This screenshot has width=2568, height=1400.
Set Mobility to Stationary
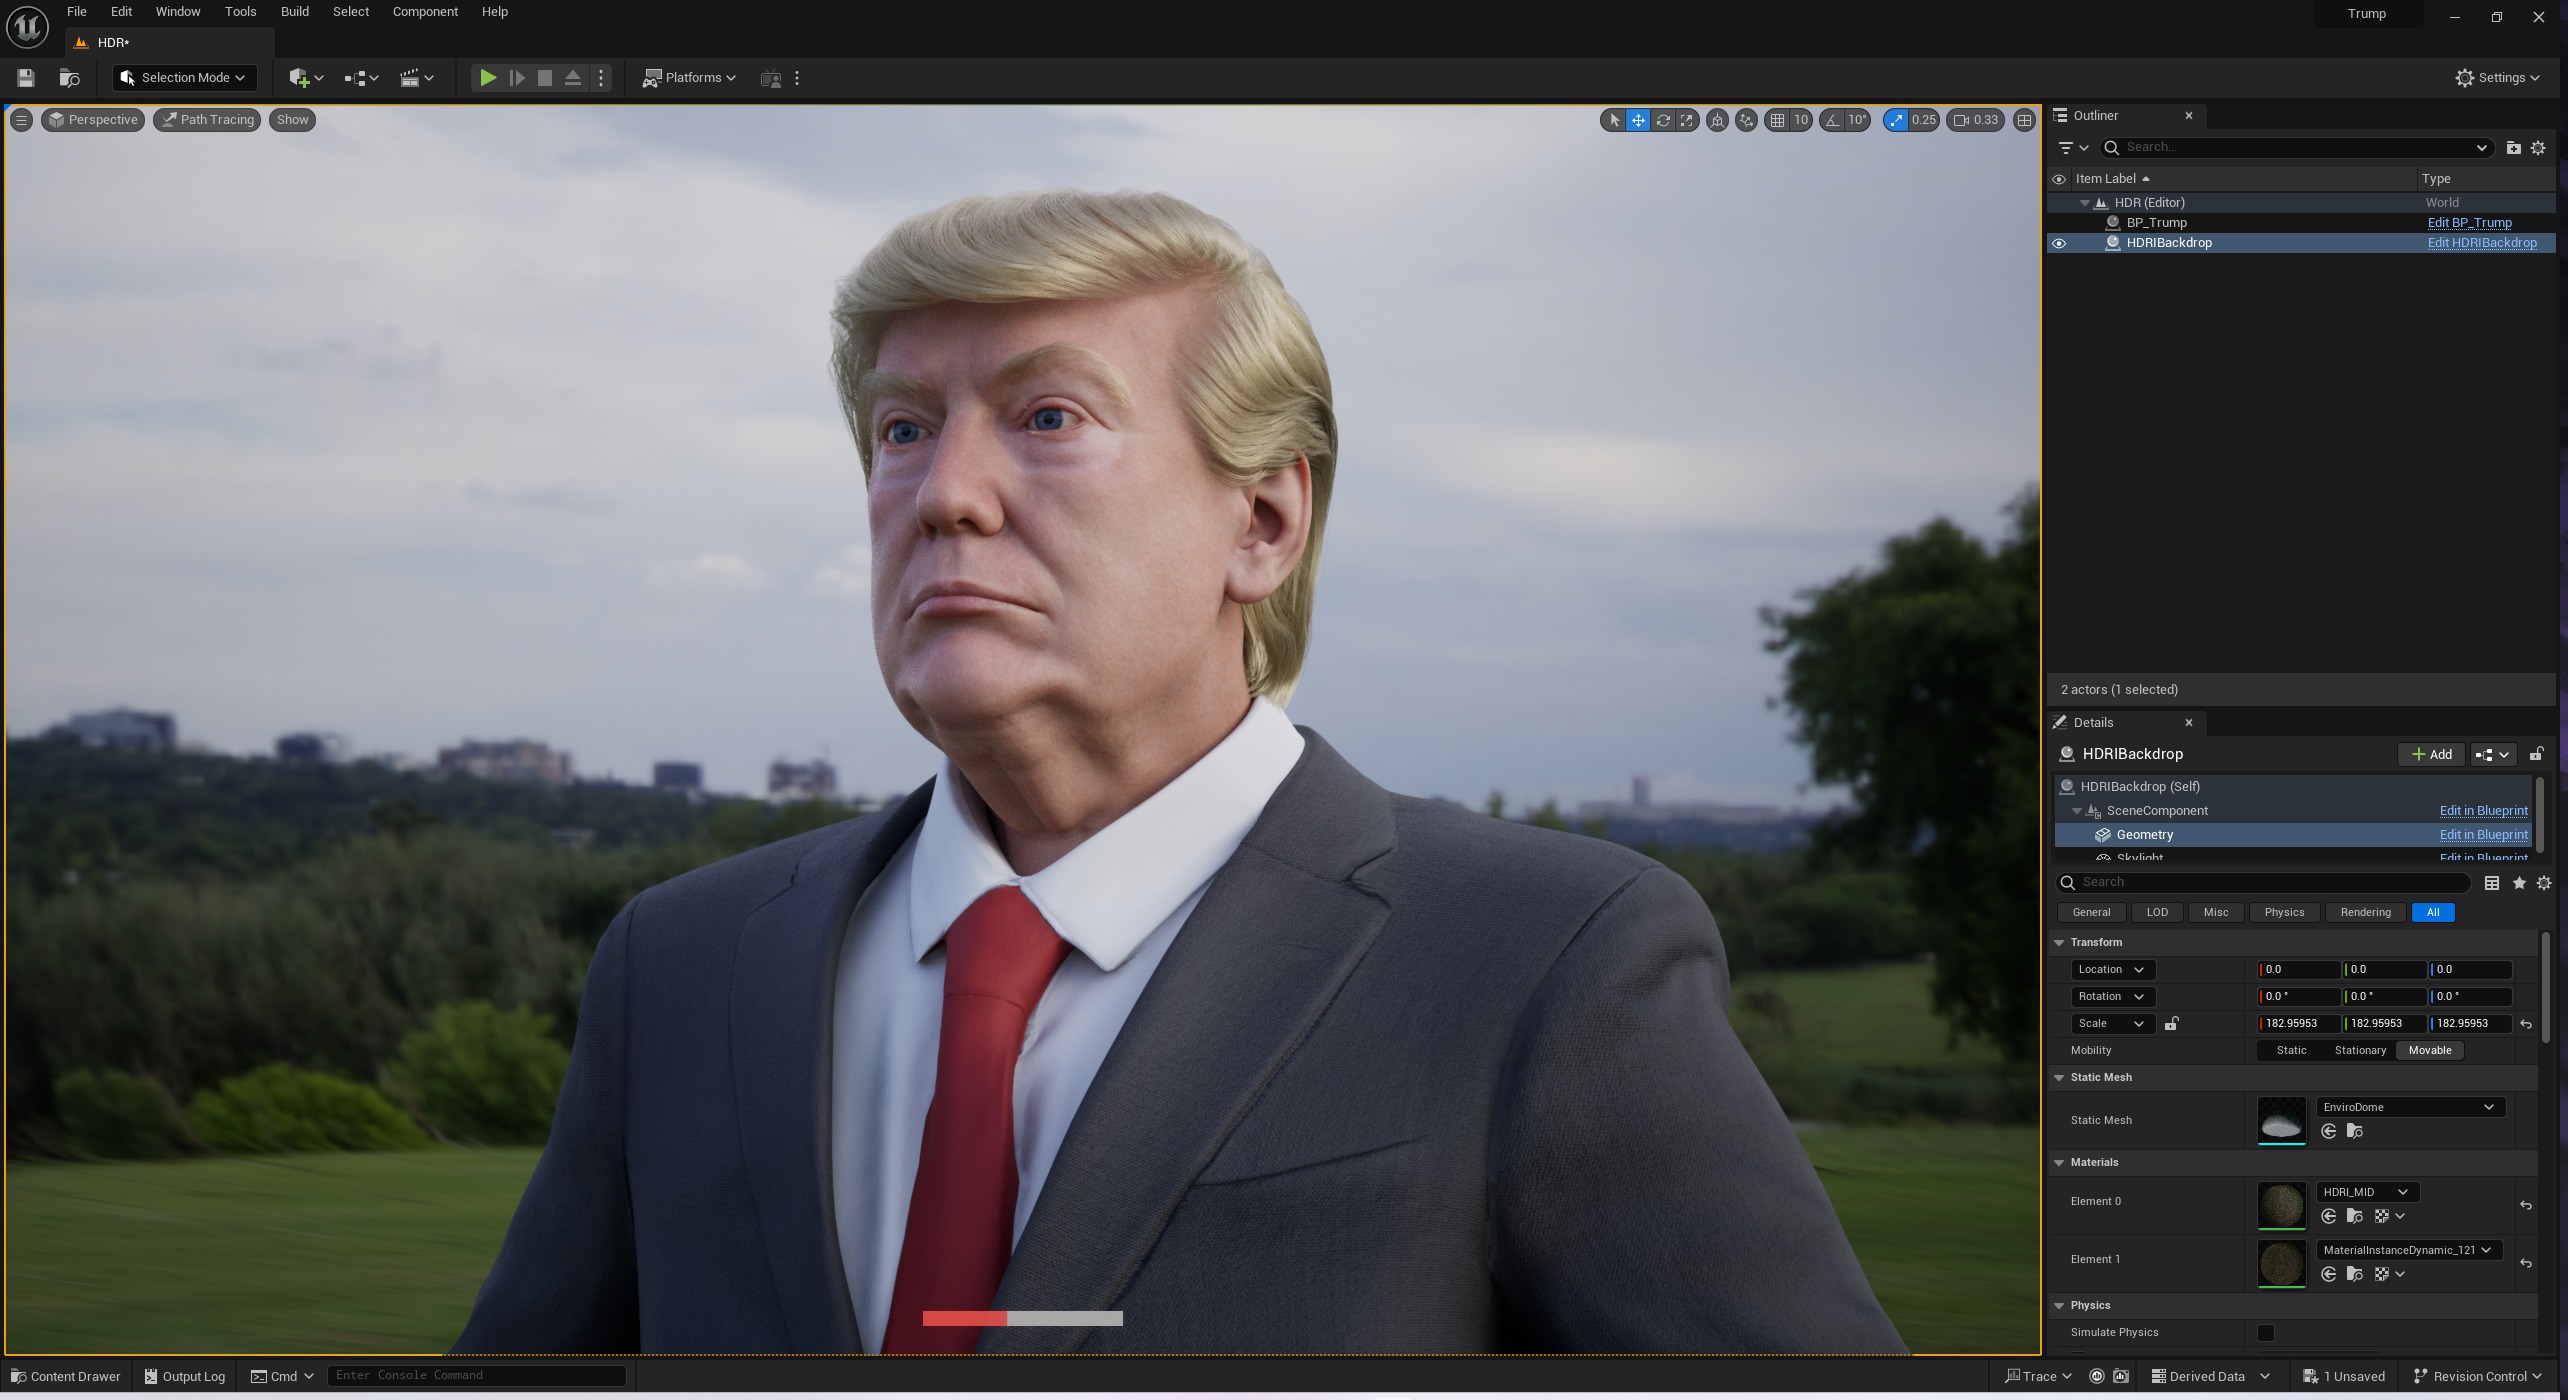(2360, 1051)
